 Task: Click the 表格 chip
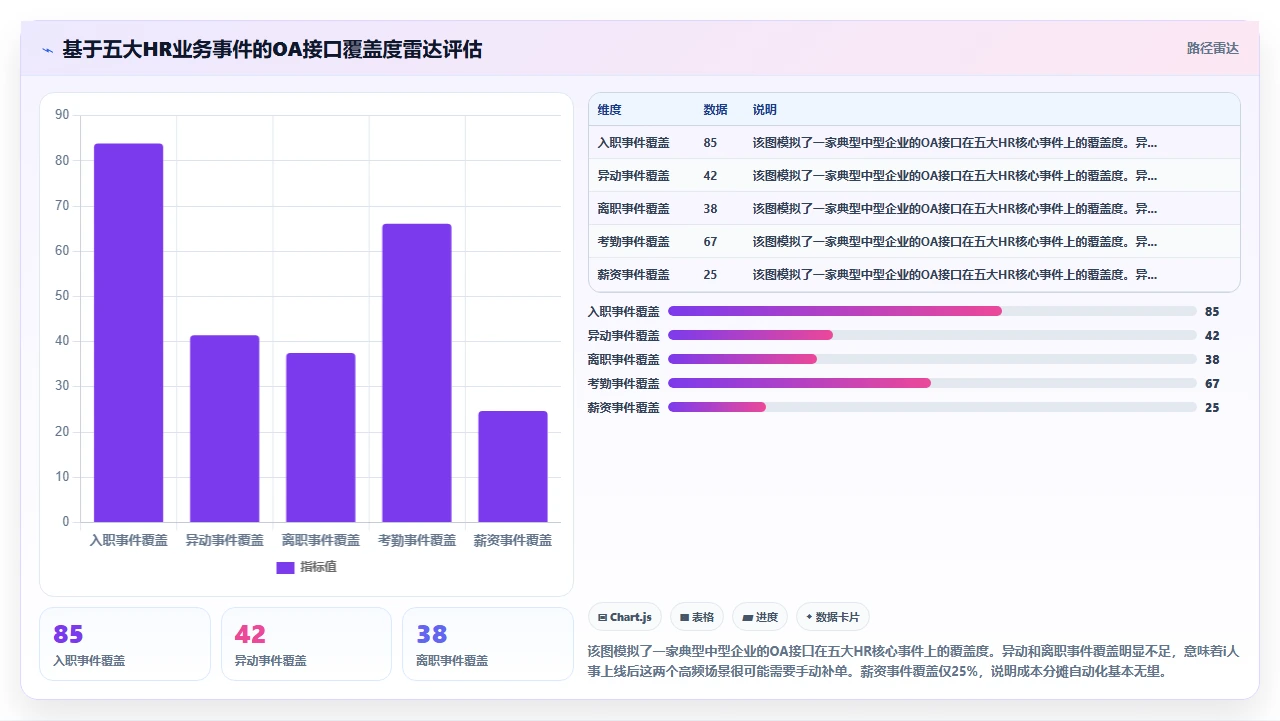[697, 618]
